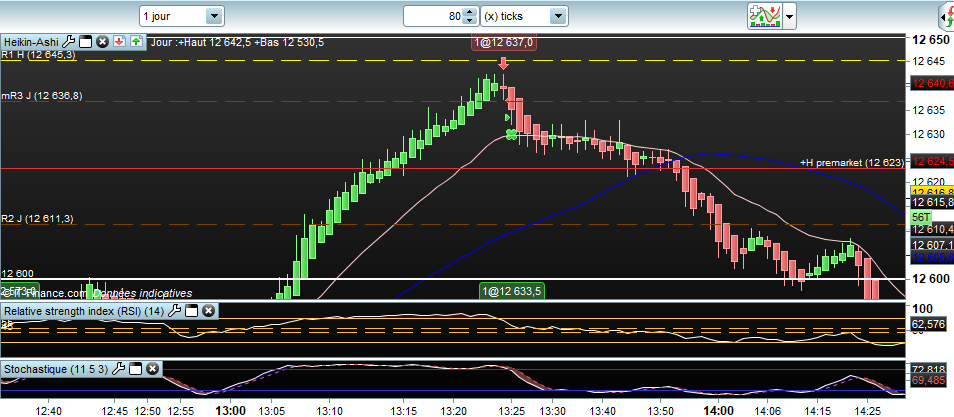Click the green 56T countdown tag
The width and height of the screenshot is (954, 417).
921,217
